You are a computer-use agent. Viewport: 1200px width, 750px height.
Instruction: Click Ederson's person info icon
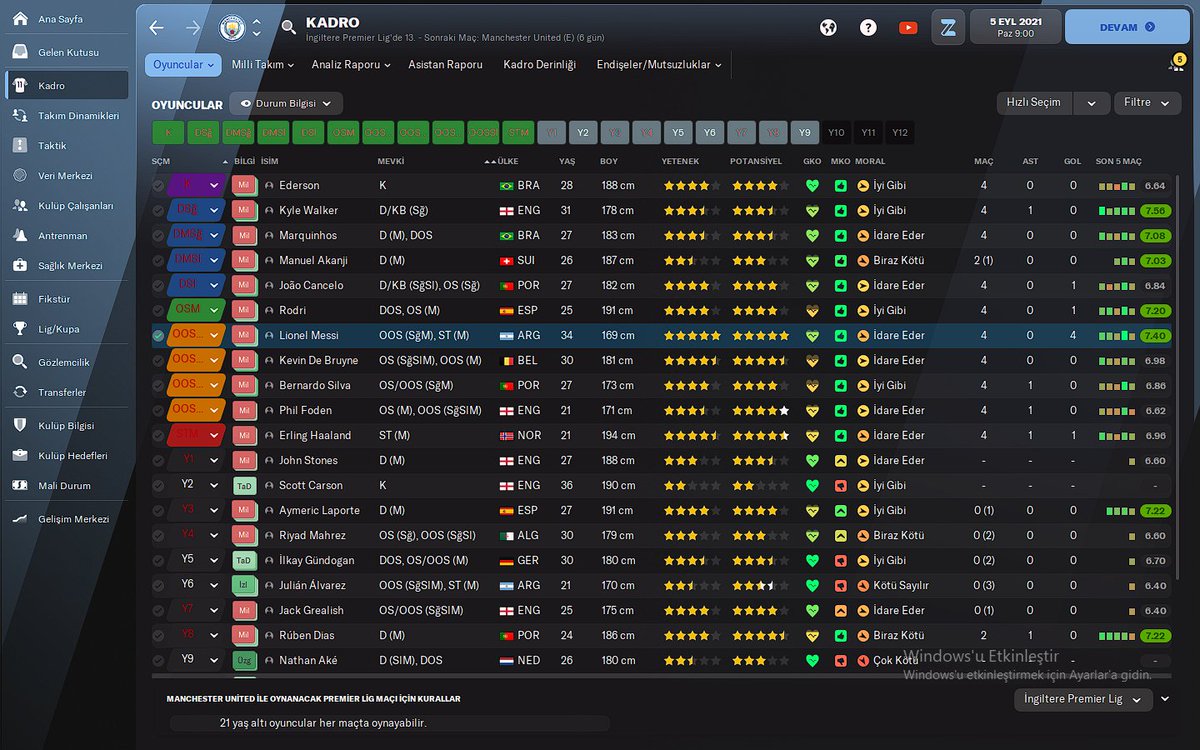tap(269, 186)
